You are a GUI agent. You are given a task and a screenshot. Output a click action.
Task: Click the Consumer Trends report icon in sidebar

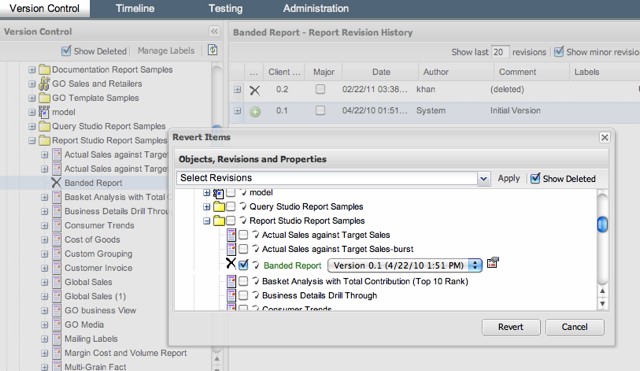click(57, 225)
